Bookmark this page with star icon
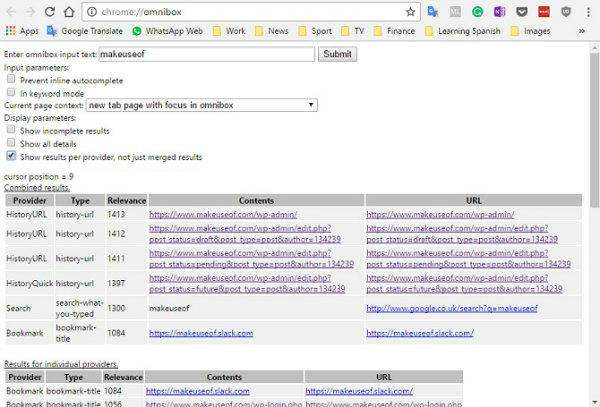The height and width of the screenshot is (407, 600). pyautogui.click(x=410, y=12)
